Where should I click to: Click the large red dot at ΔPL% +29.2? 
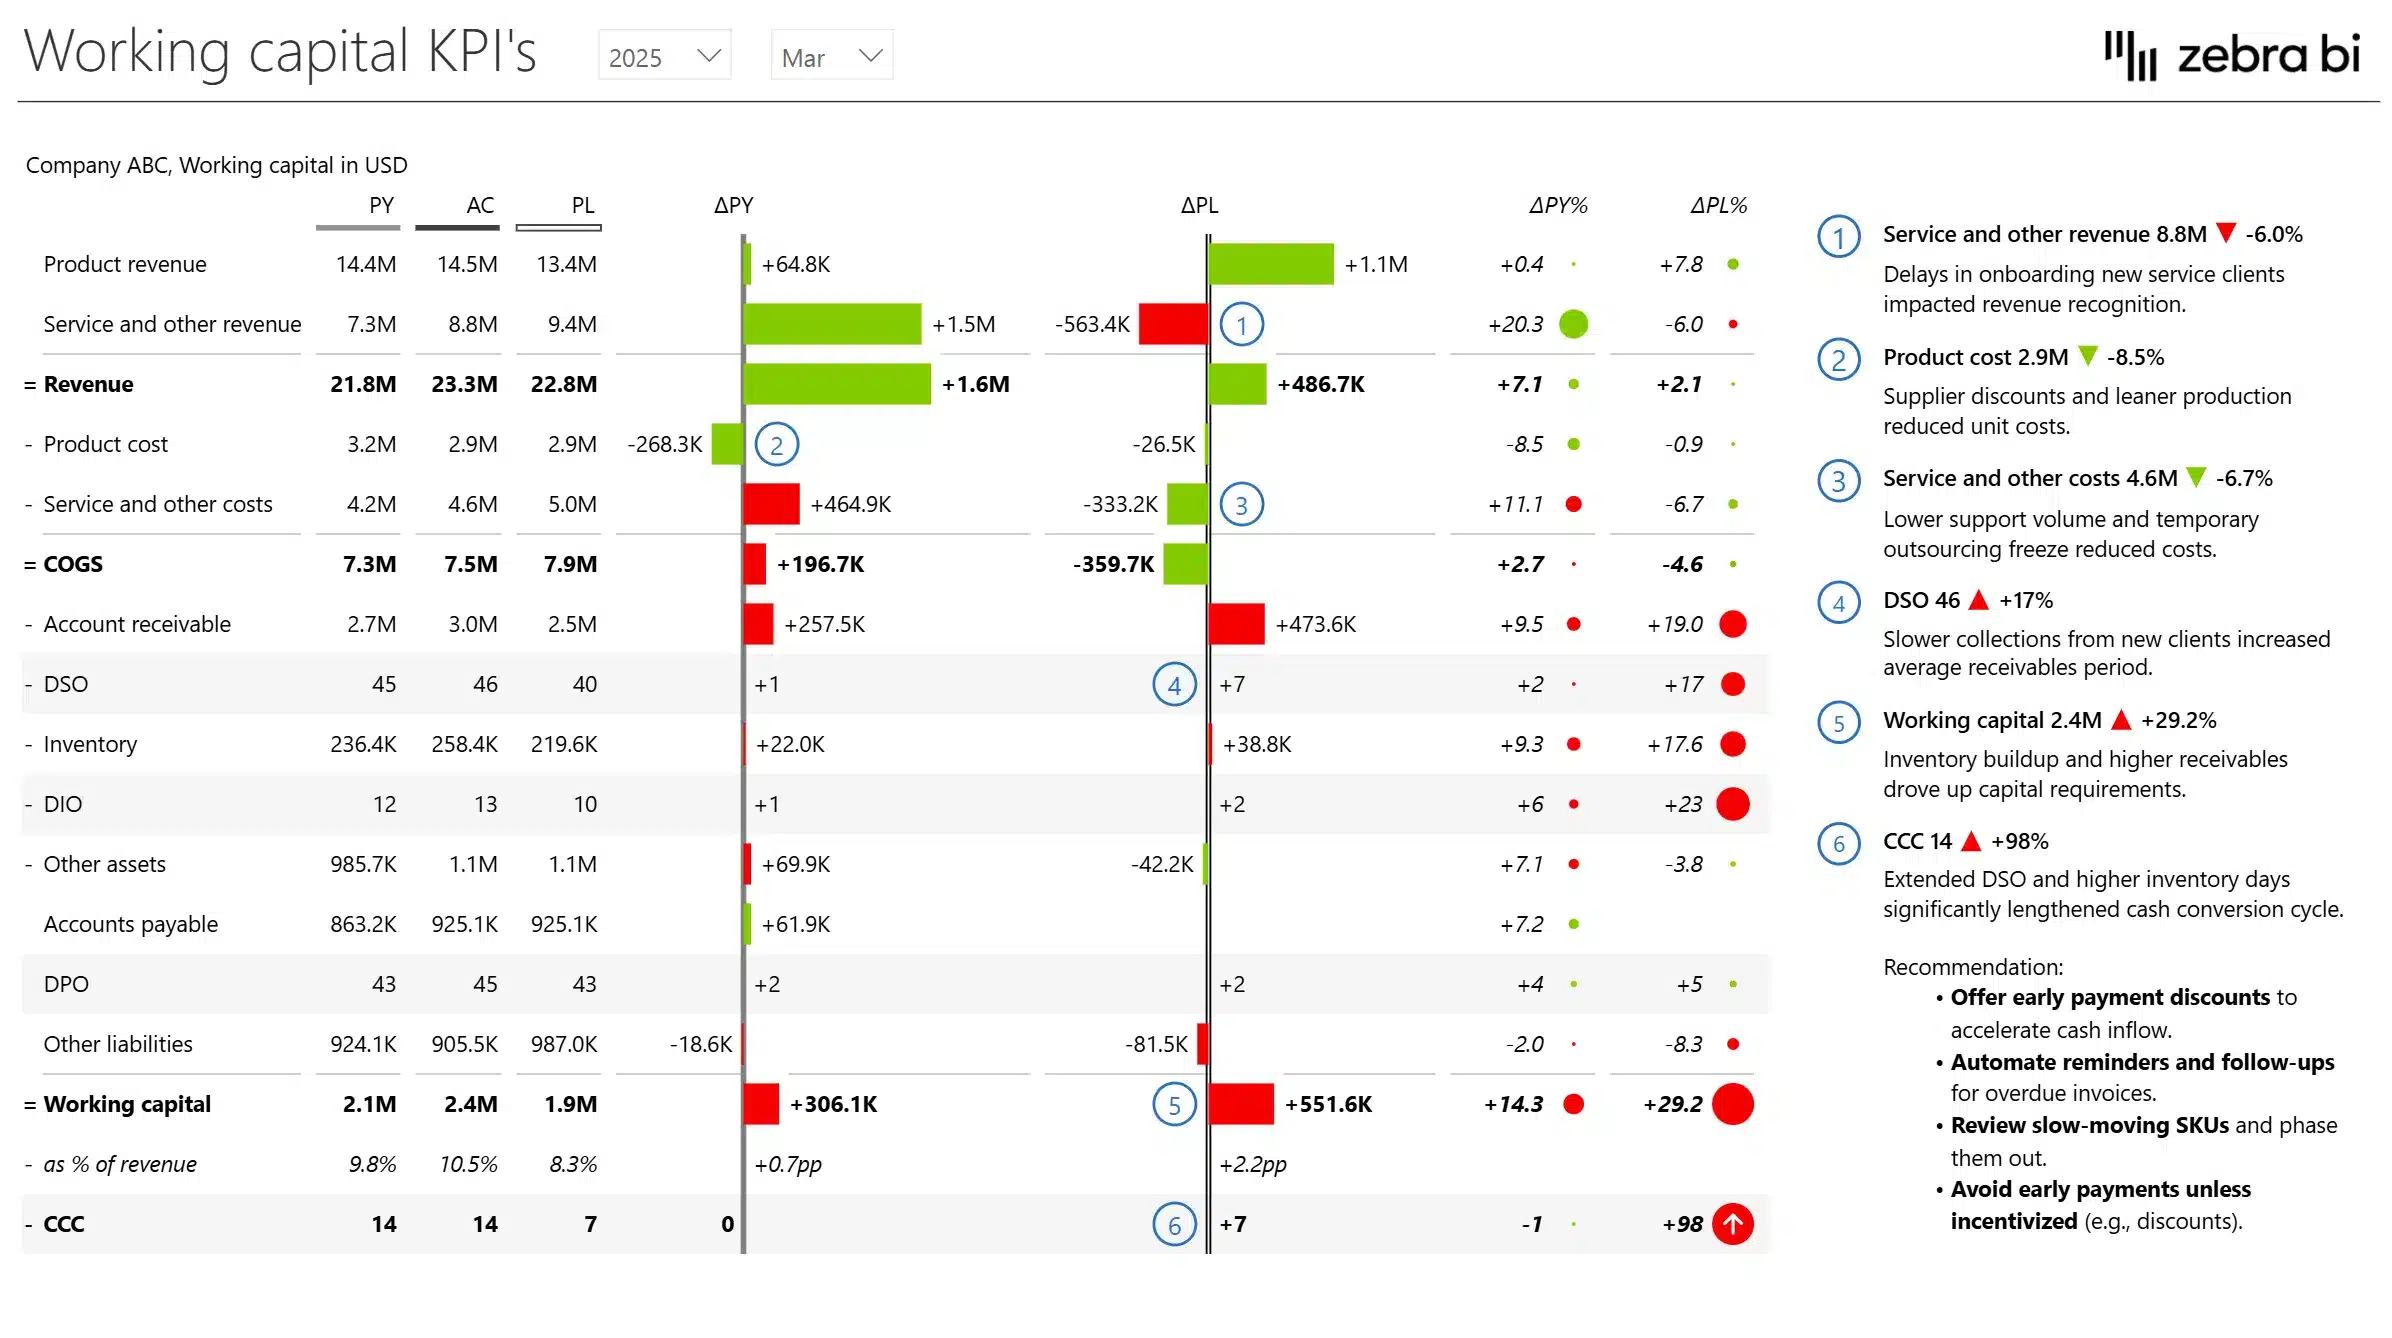[1733, 1104]
